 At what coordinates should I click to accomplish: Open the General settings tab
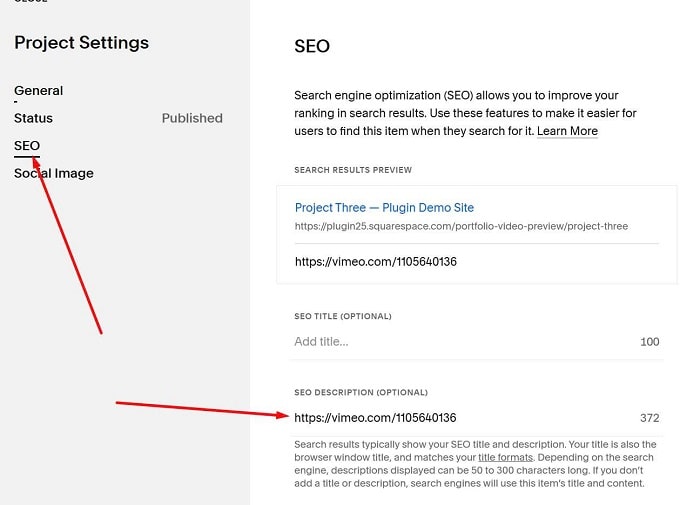click(38, 91)
